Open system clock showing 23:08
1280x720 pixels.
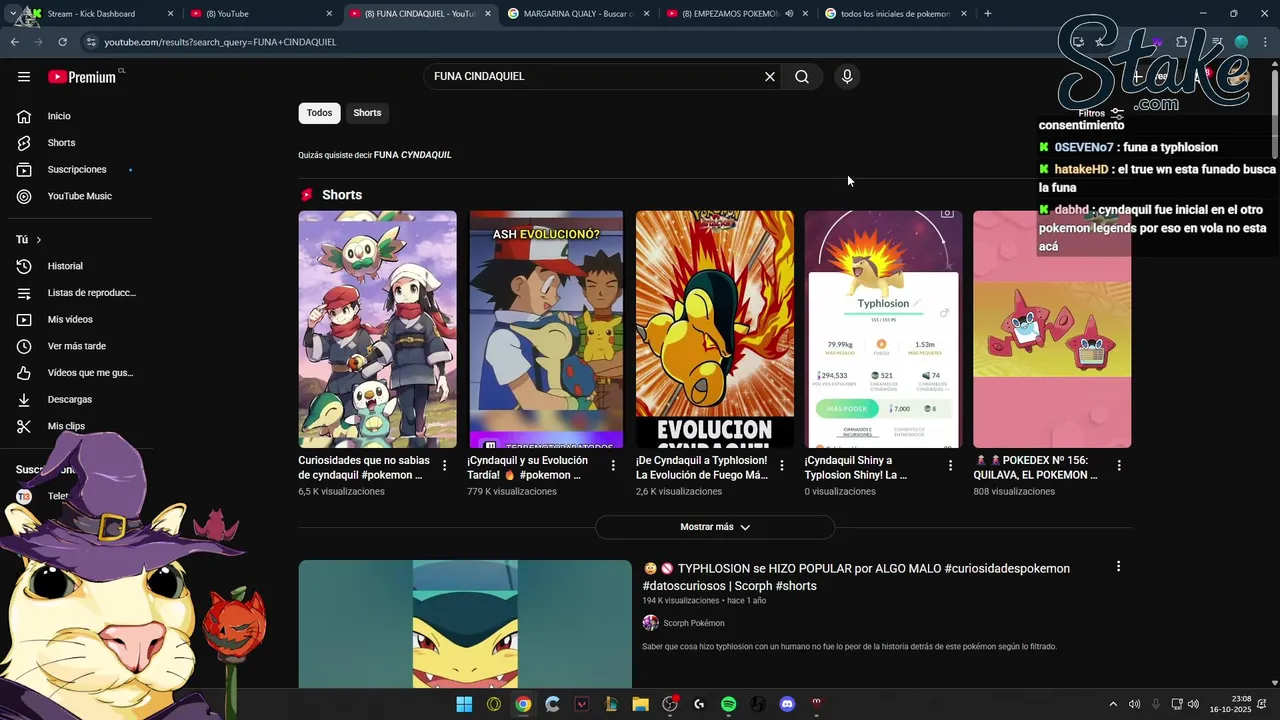tap(1230, 704)
